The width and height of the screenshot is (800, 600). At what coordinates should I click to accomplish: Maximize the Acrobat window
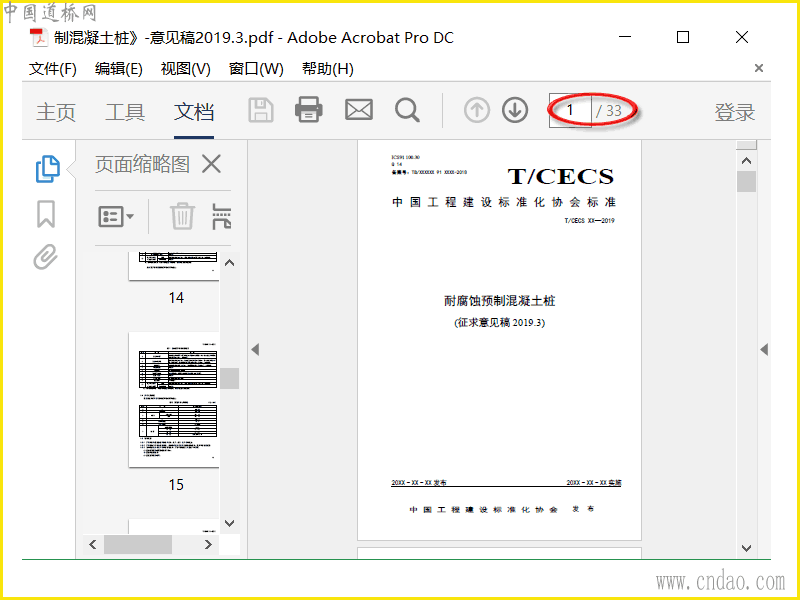coord(683,37)
